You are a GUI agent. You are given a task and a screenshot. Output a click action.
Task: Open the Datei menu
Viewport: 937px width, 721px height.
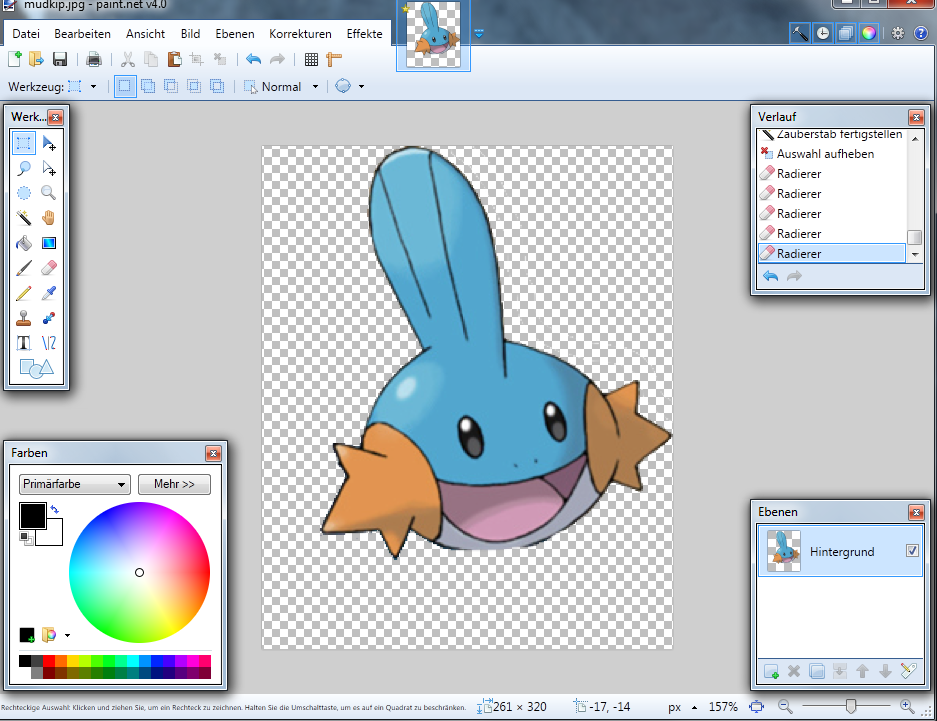point(26,34)
